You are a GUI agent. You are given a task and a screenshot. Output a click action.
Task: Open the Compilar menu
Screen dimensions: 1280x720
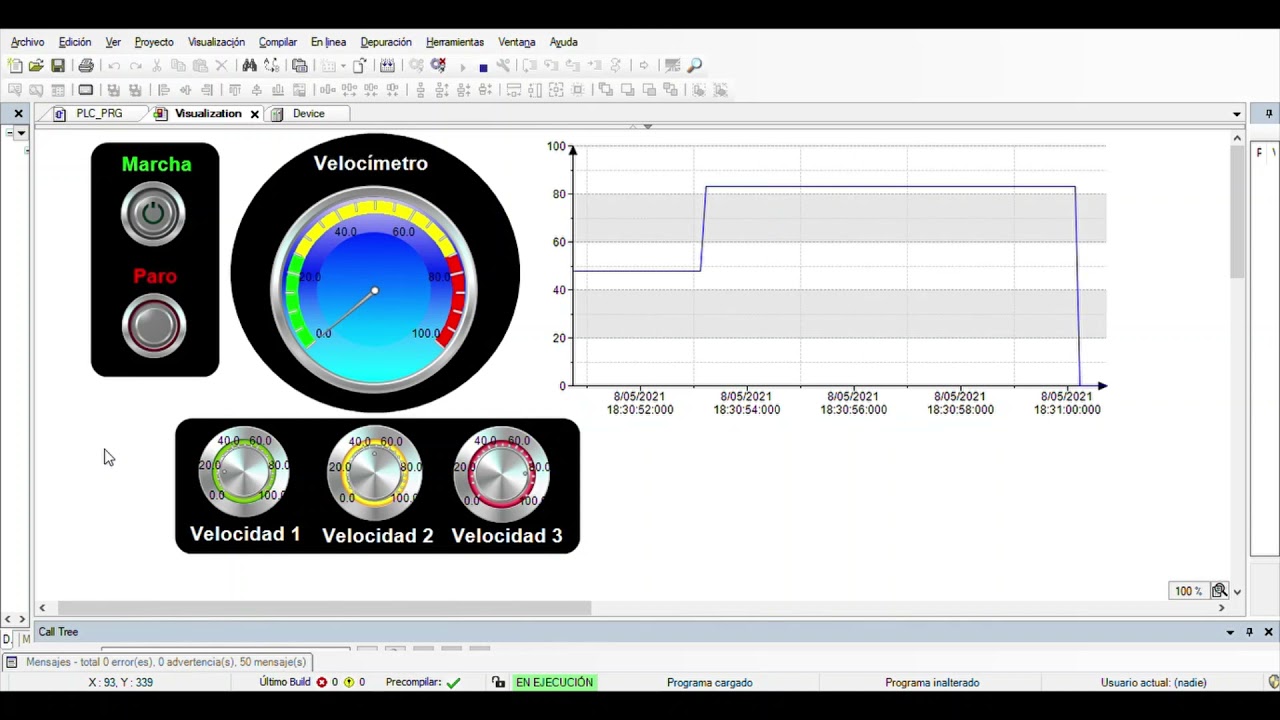[x=278, y=42]
